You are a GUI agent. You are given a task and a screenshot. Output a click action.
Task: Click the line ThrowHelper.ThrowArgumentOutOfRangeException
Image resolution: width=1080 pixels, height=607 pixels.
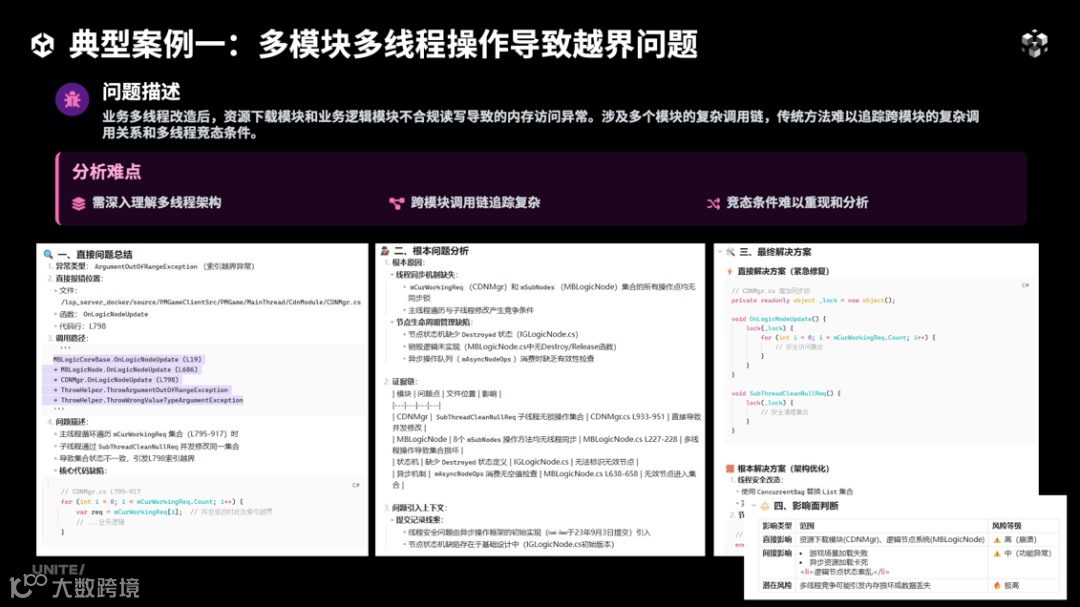[142, 390]
